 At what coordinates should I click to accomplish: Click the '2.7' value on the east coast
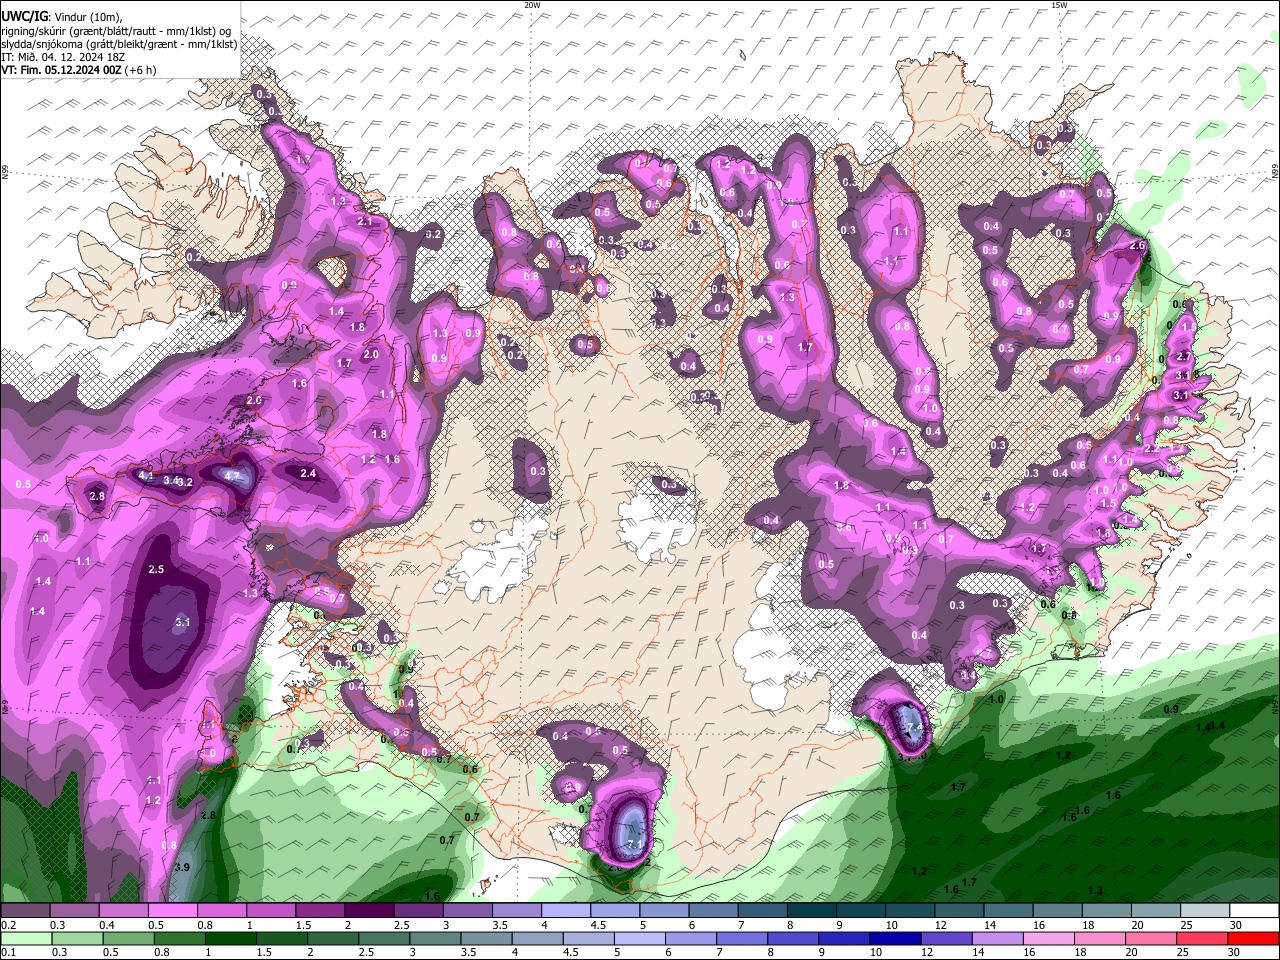(1184, 356)
